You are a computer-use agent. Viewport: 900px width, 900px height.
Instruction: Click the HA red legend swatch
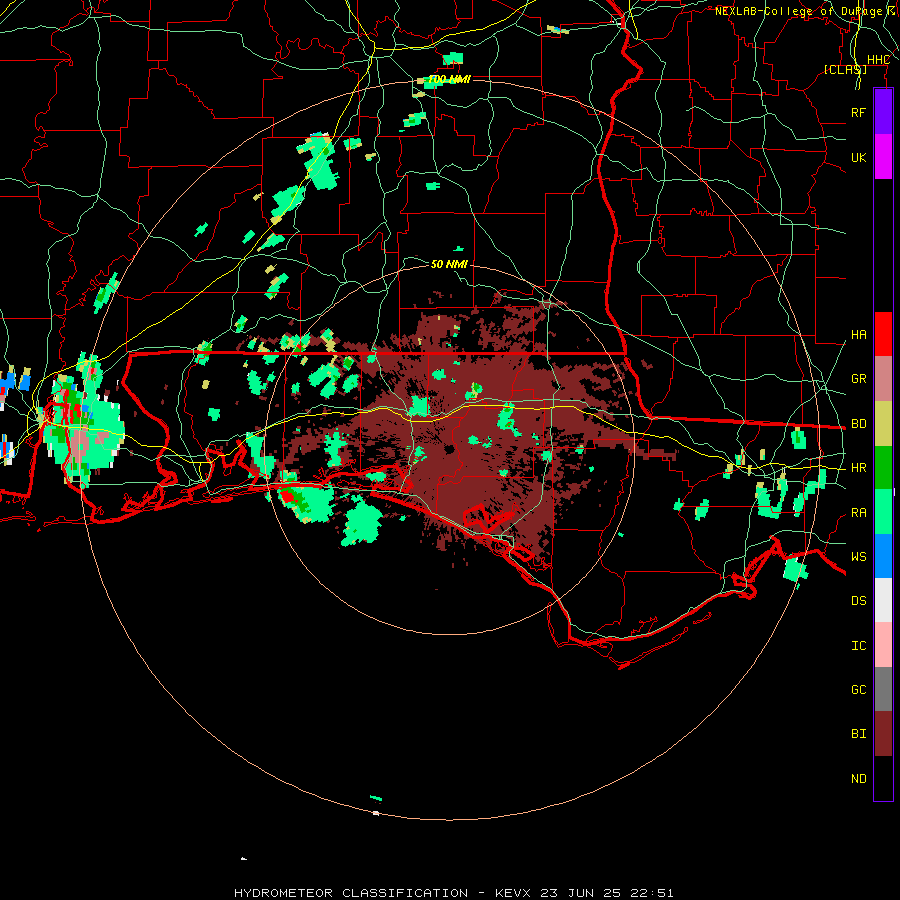pyautogui.click(x=883, y=334)
